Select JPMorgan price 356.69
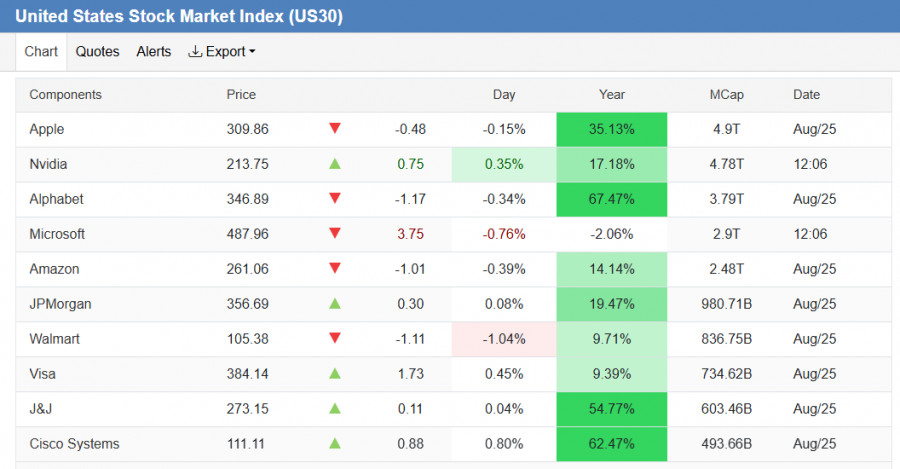Viewport: 900px width, 469px height. coord(247,304)
